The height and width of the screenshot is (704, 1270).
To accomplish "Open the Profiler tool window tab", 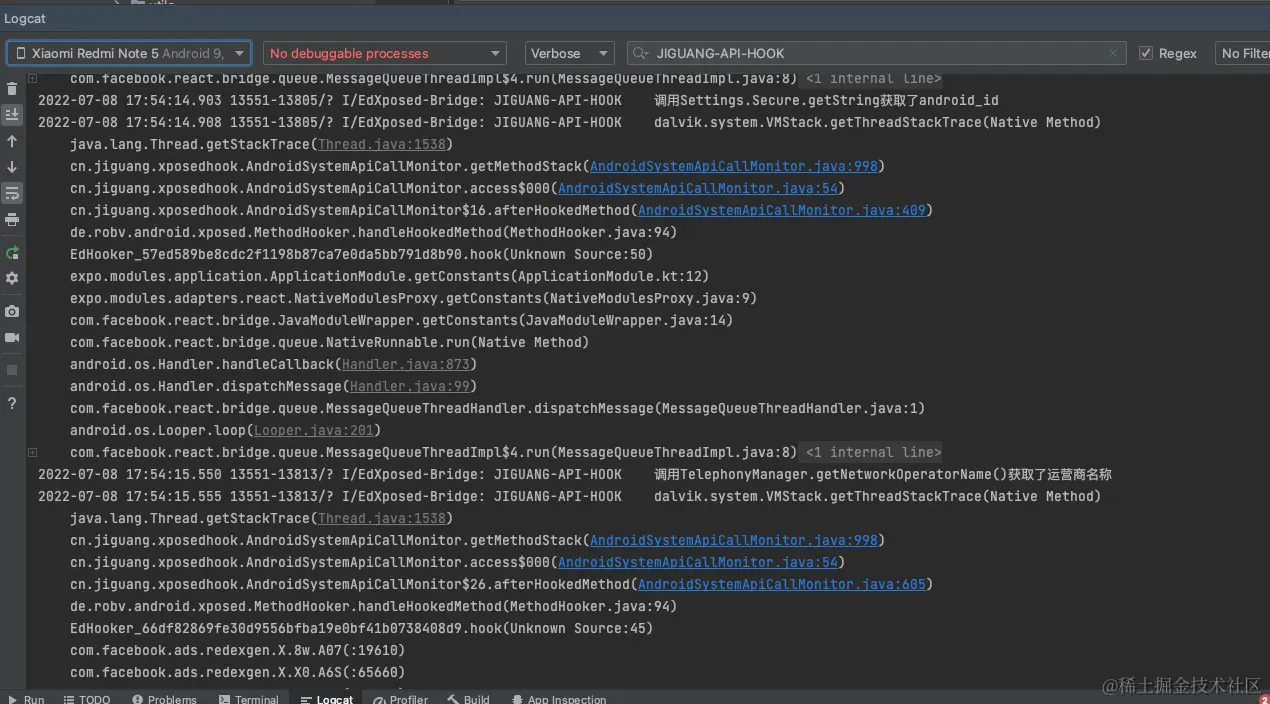I will click(400, 699).
